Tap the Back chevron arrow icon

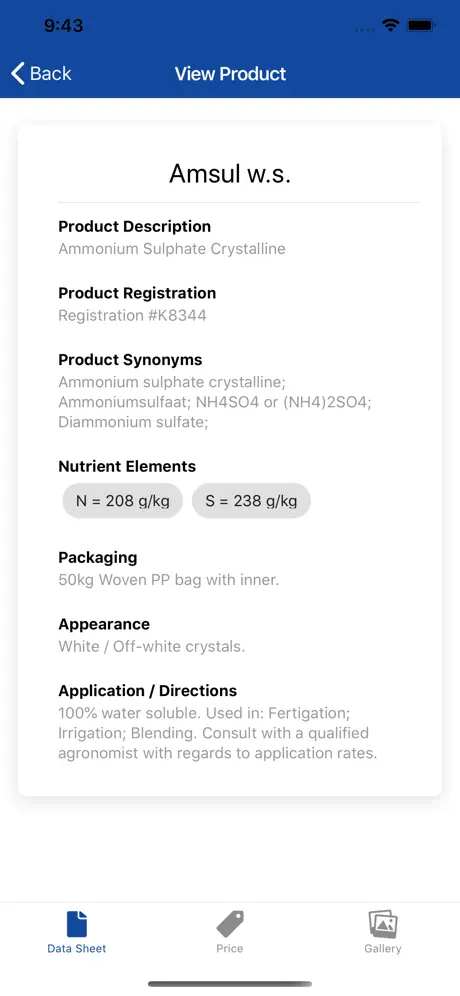18,74
